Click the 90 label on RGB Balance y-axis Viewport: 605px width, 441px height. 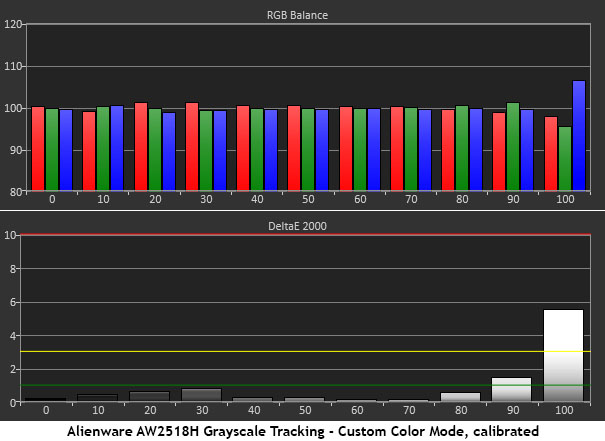(x=16, y=150)
